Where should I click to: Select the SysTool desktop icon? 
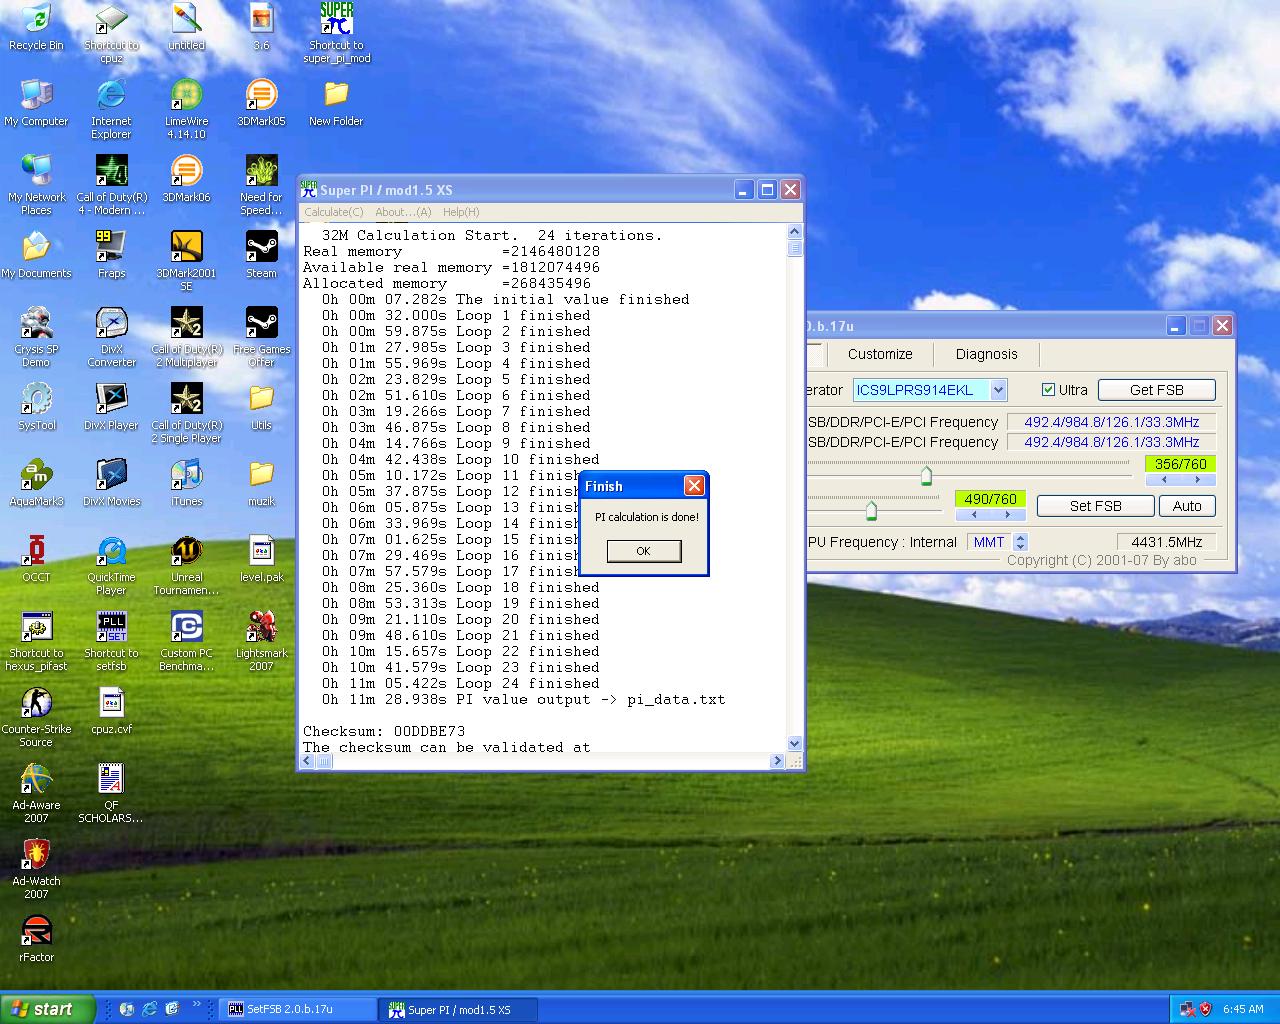point(36,407)
